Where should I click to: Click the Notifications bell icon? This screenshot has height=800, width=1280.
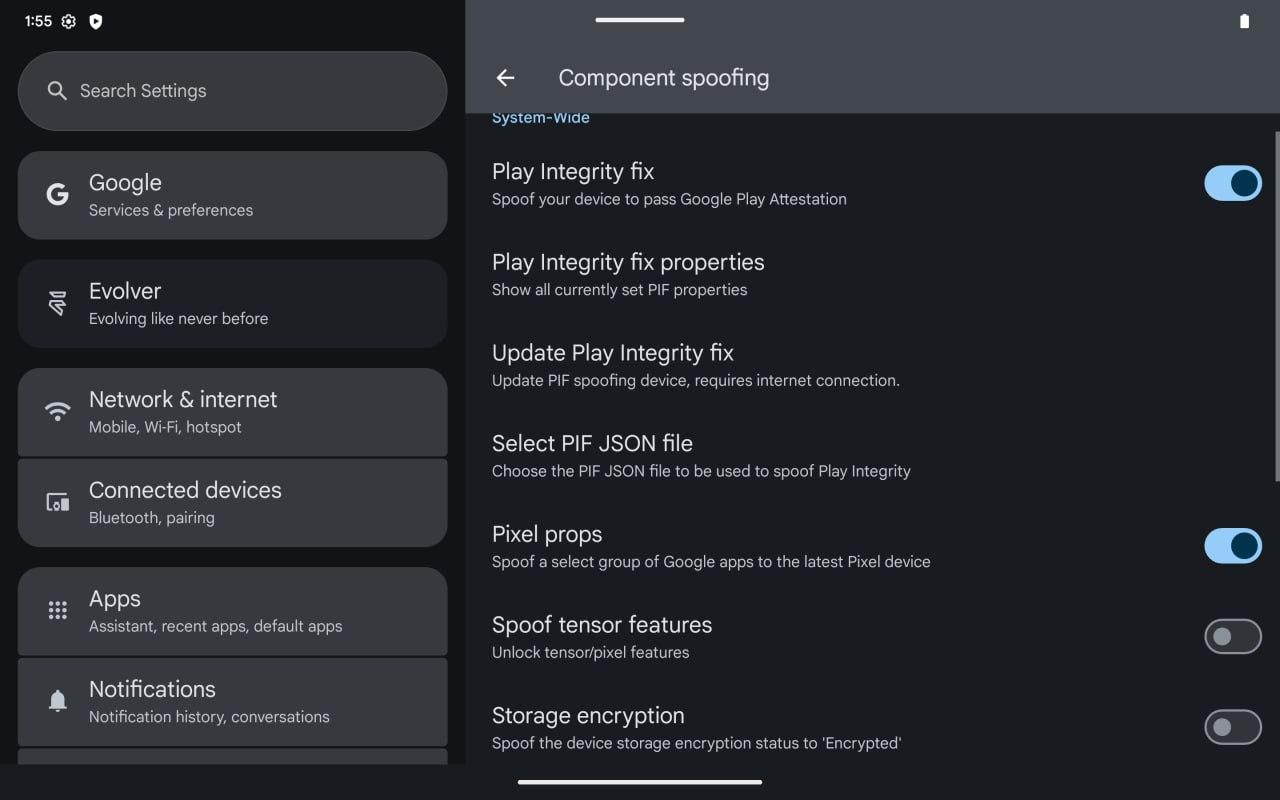click(x=58, y=701)
